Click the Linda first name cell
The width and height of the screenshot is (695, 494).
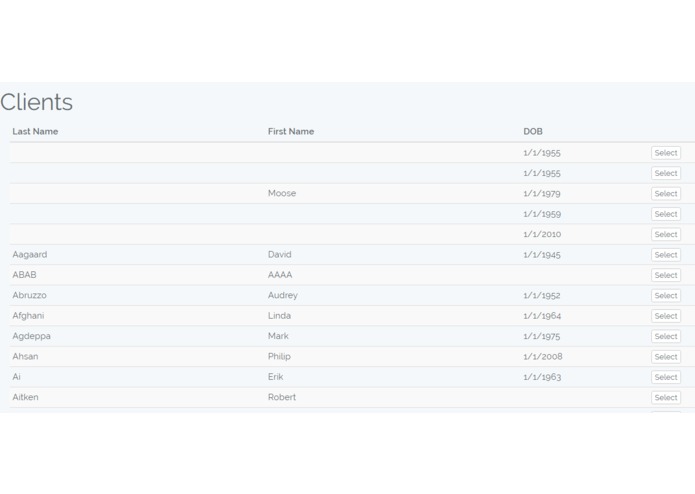pyautogui.click(x=279, y=316)
